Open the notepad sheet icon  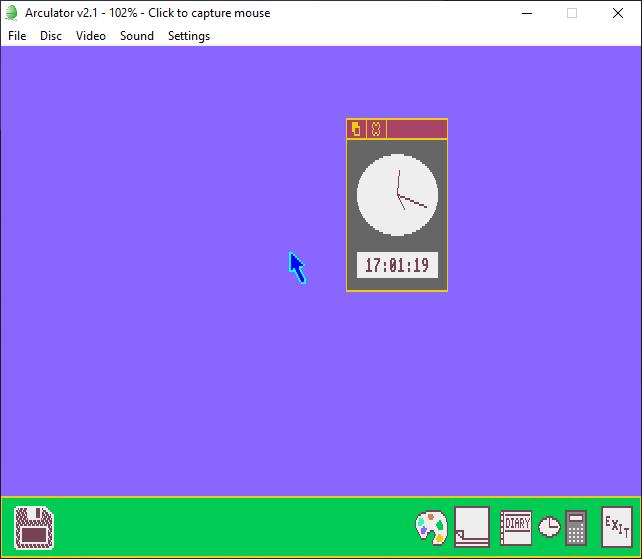click(472, 527)
